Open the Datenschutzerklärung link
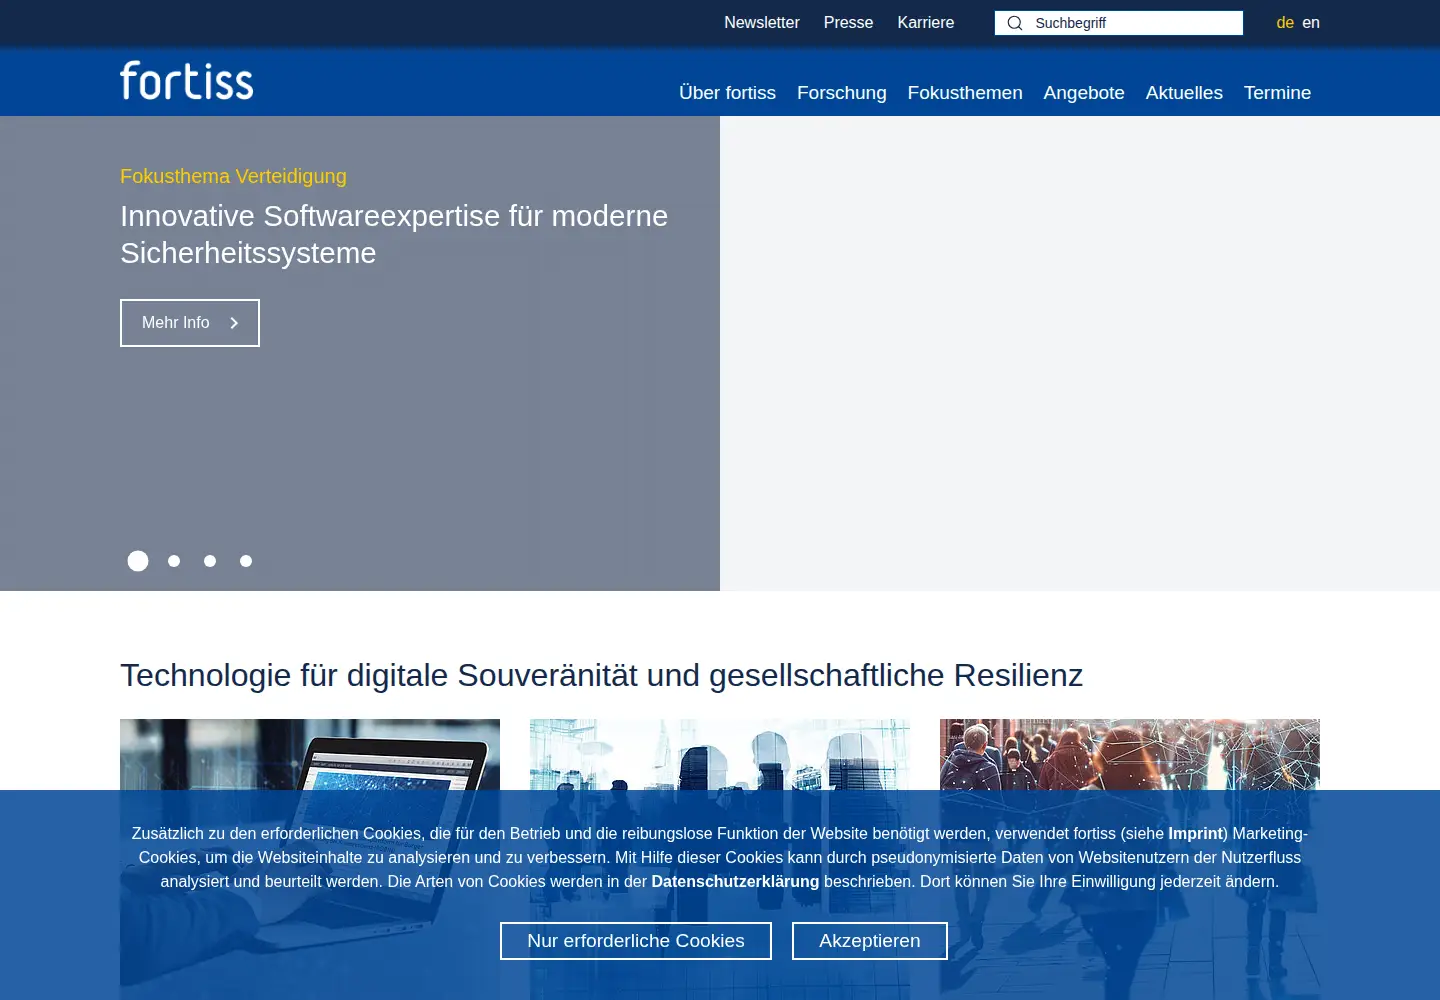 (x=735, y=881)
